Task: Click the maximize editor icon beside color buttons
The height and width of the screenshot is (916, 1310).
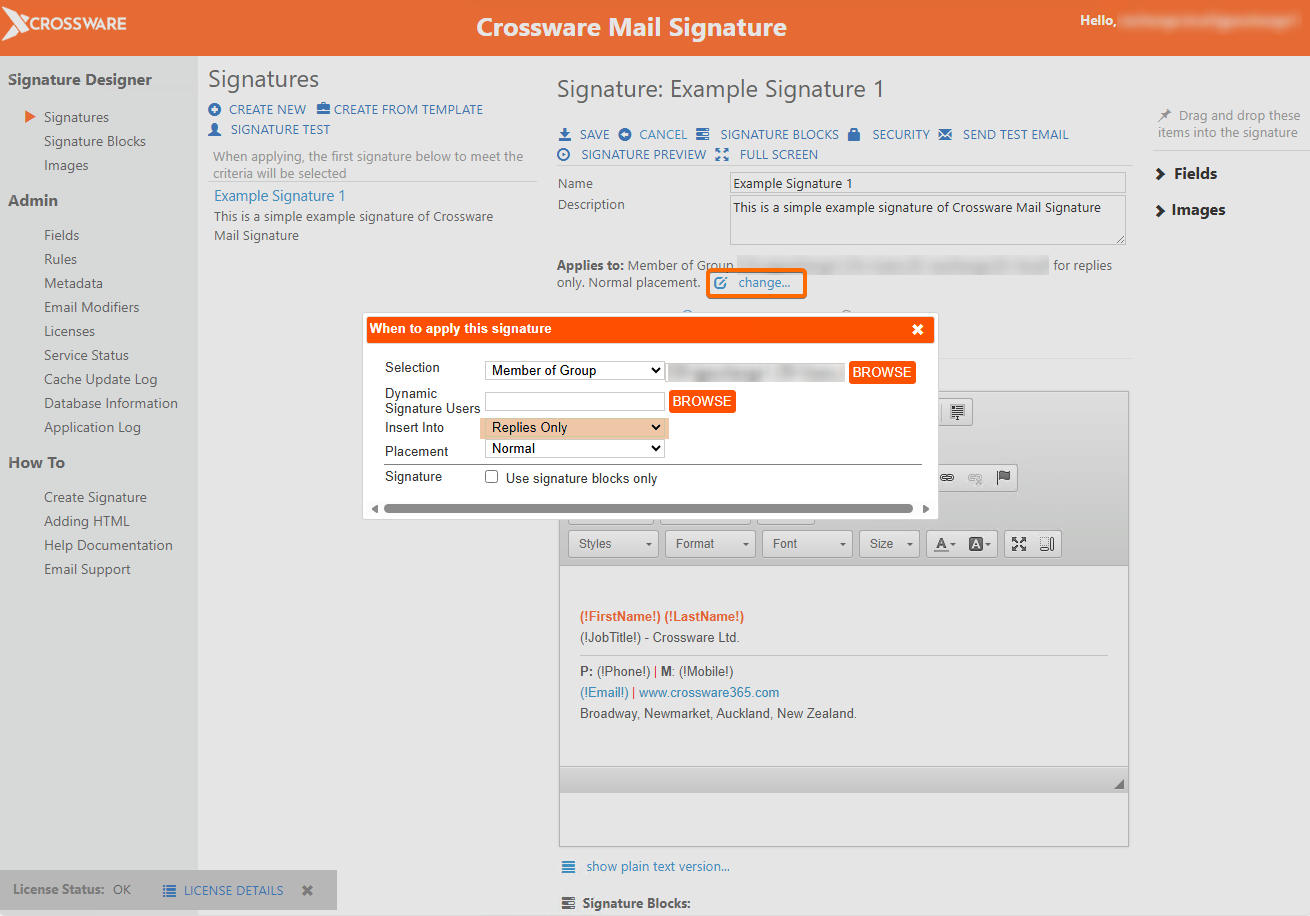Action: point(1019,544)
